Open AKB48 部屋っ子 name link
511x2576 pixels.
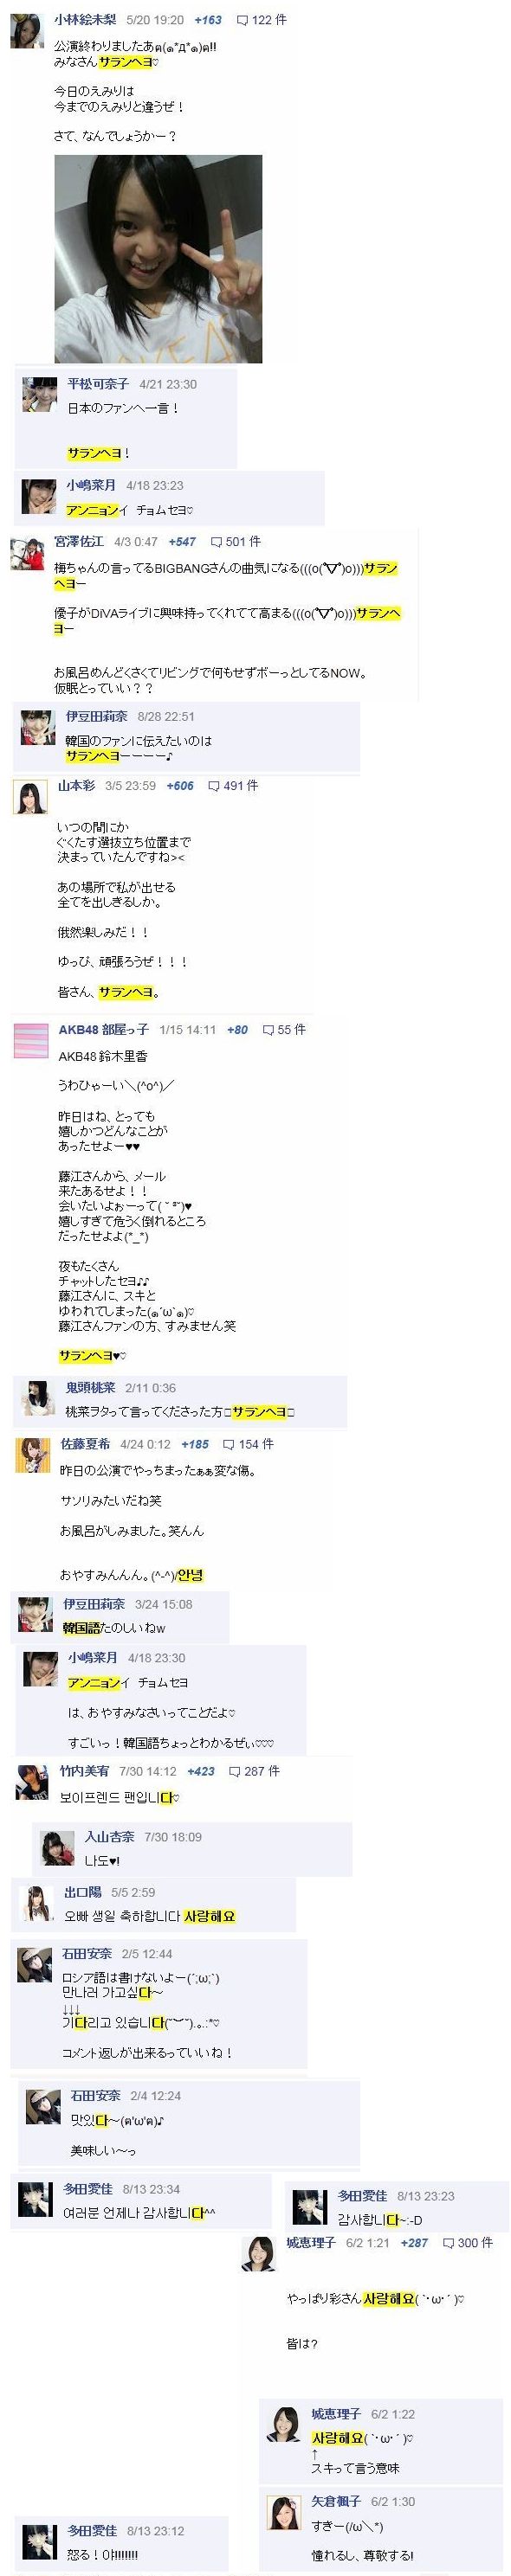click(104, 1030)
